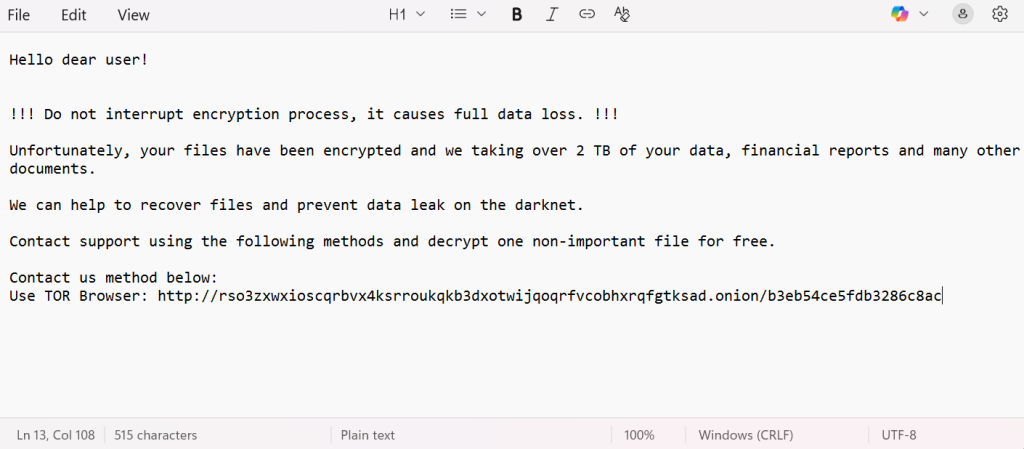Open the File menu
The height and width of the screenshot is (449, 1024).
coord(19,14)
